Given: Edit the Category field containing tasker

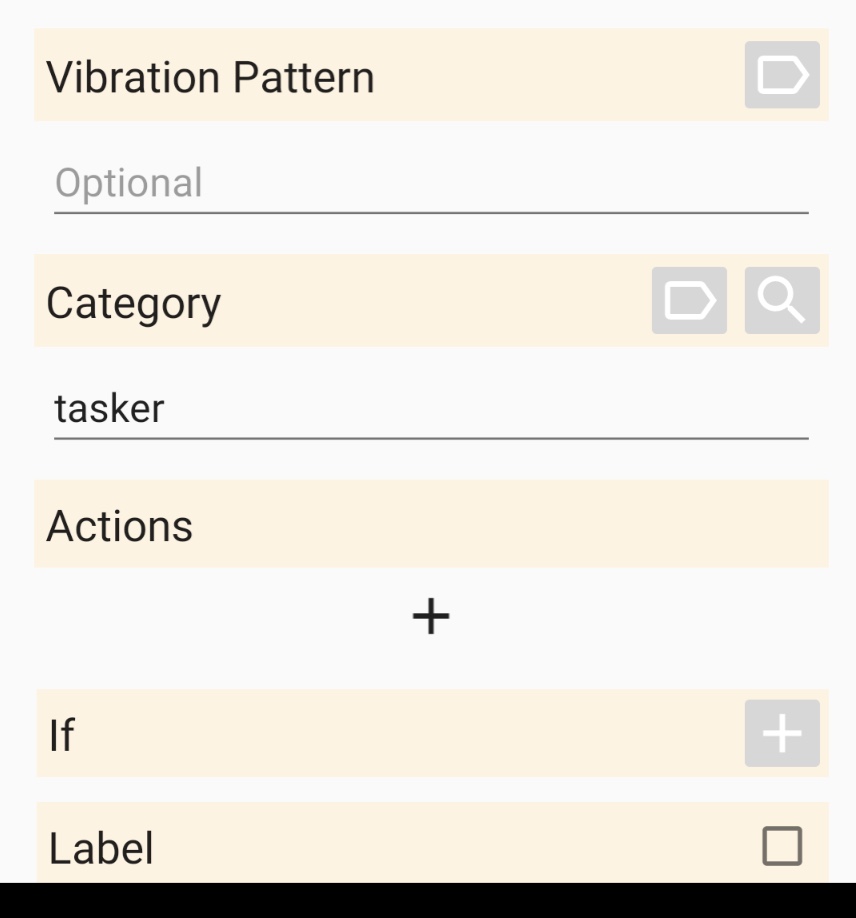Looking at the screenshot, I should pos(431,408).
